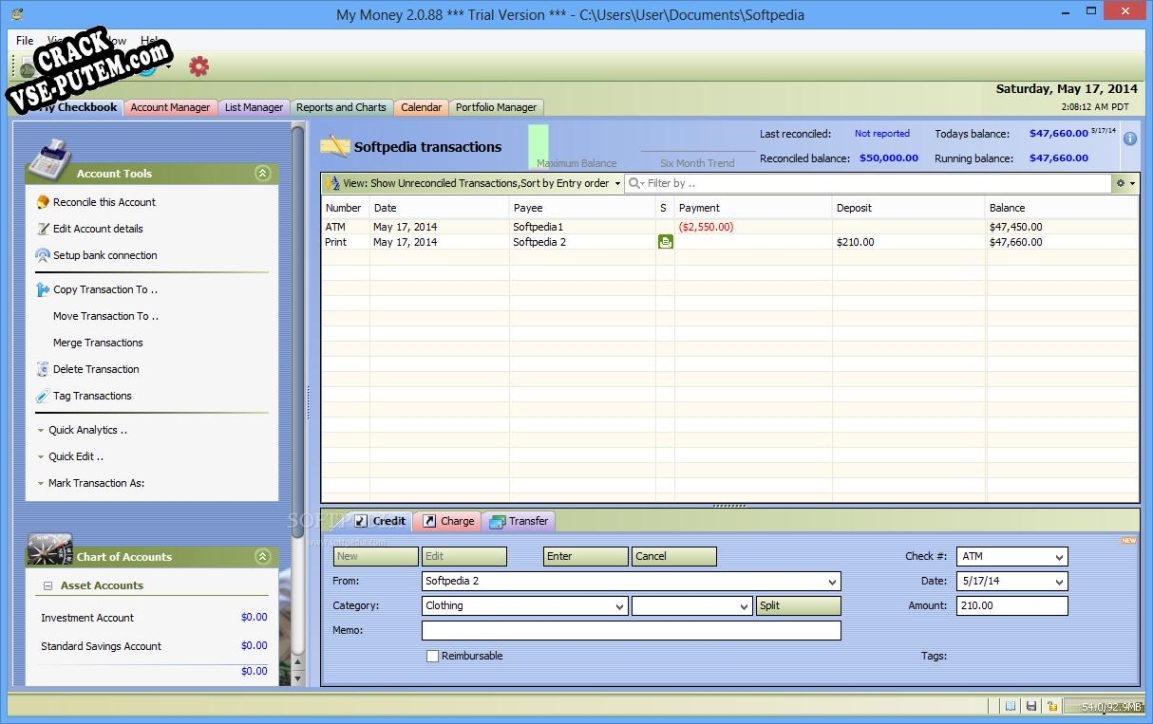Click the Balance column header

click(x=1062, y=208)
